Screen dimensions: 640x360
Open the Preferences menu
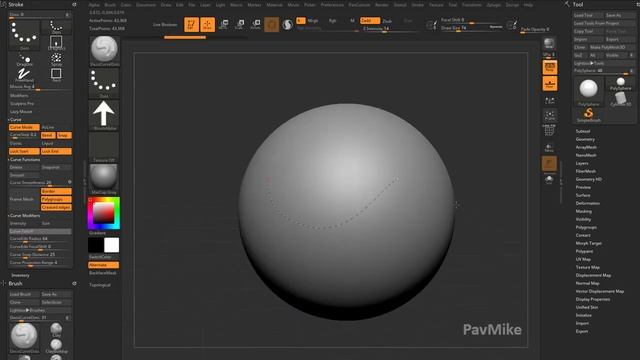(332, 5)
